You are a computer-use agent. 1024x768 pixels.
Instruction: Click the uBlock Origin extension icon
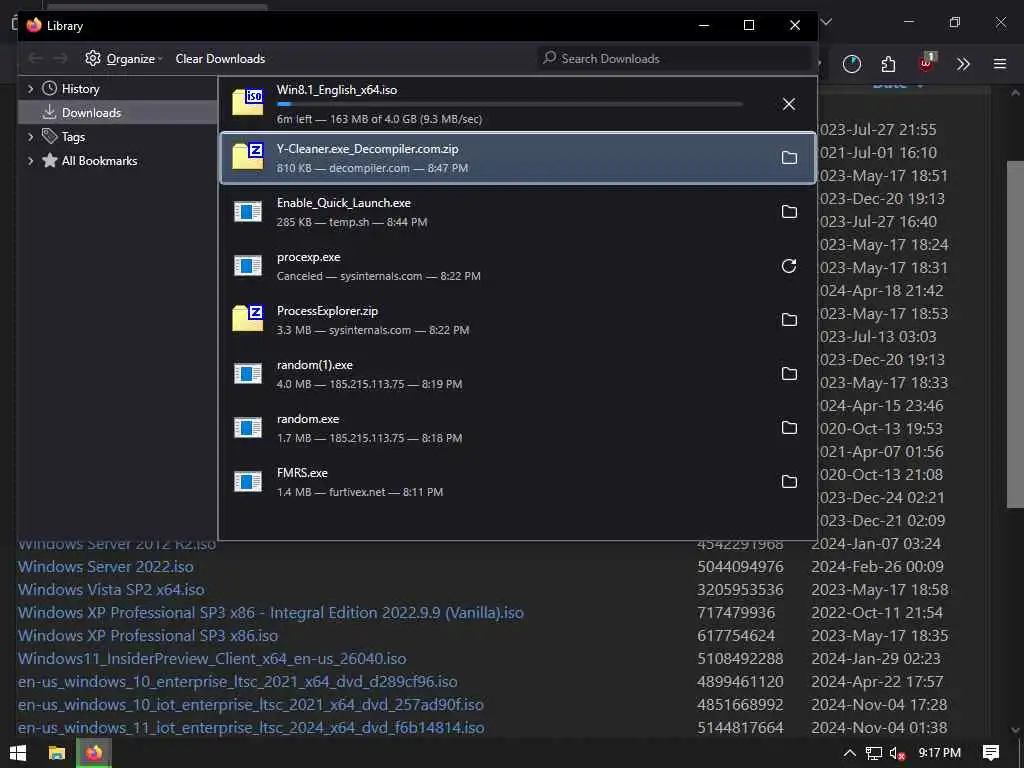(x=926, y=63)
